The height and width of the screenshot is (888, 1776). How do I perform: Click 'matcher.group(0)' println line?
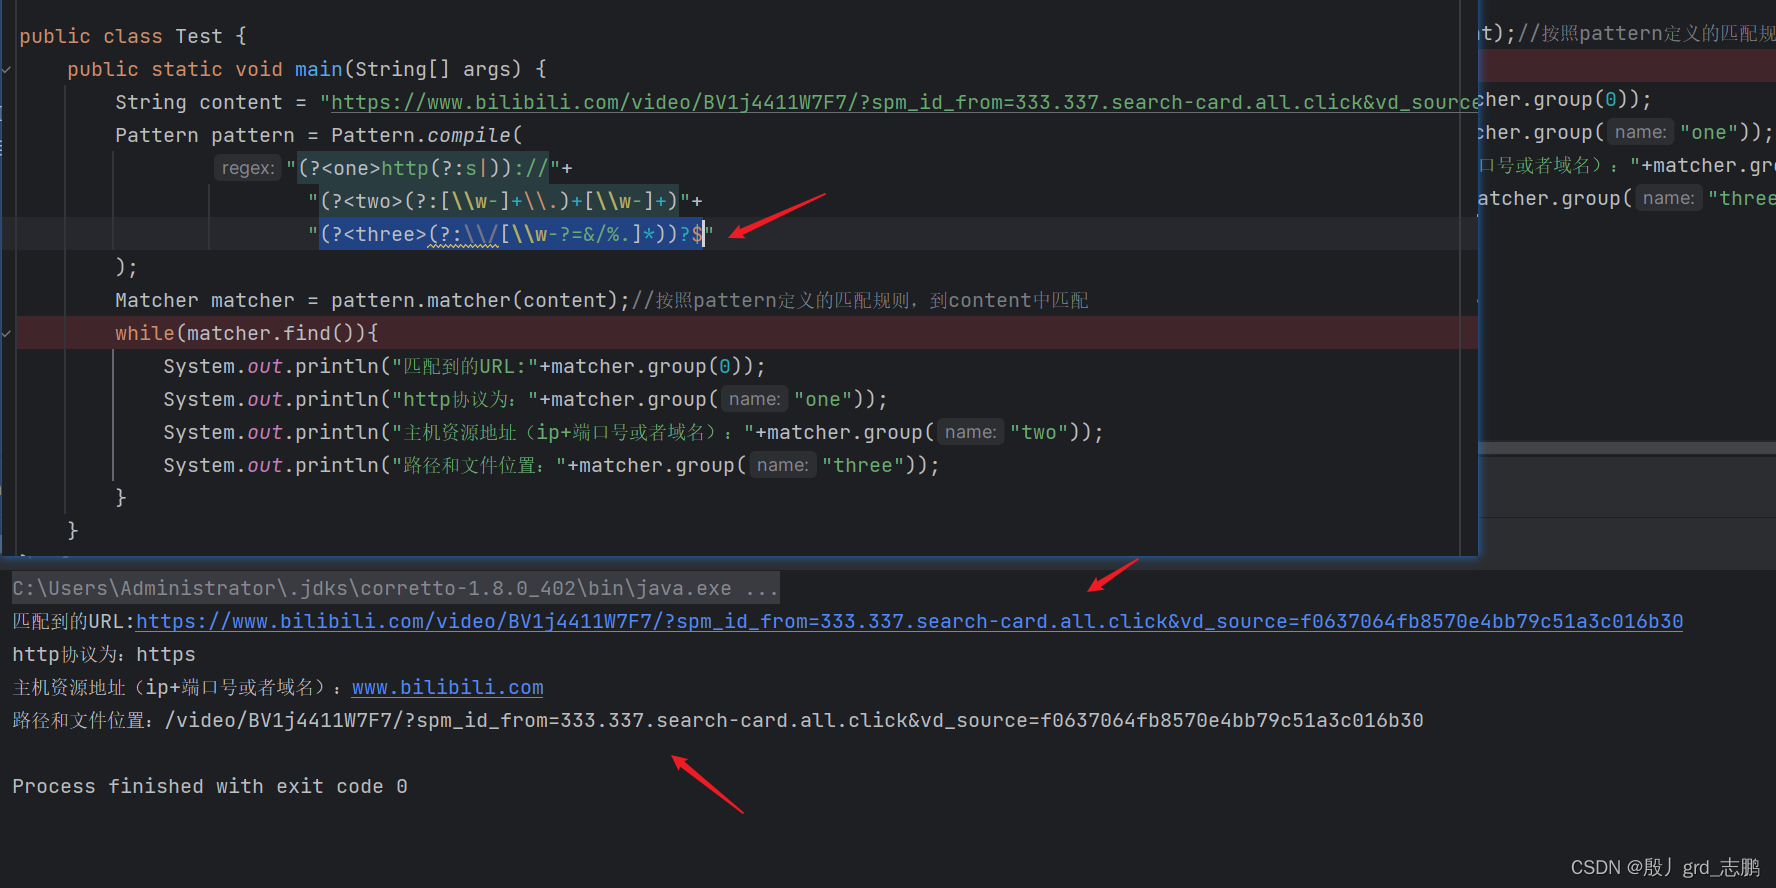pyautogui.click(x=465, y=366)
